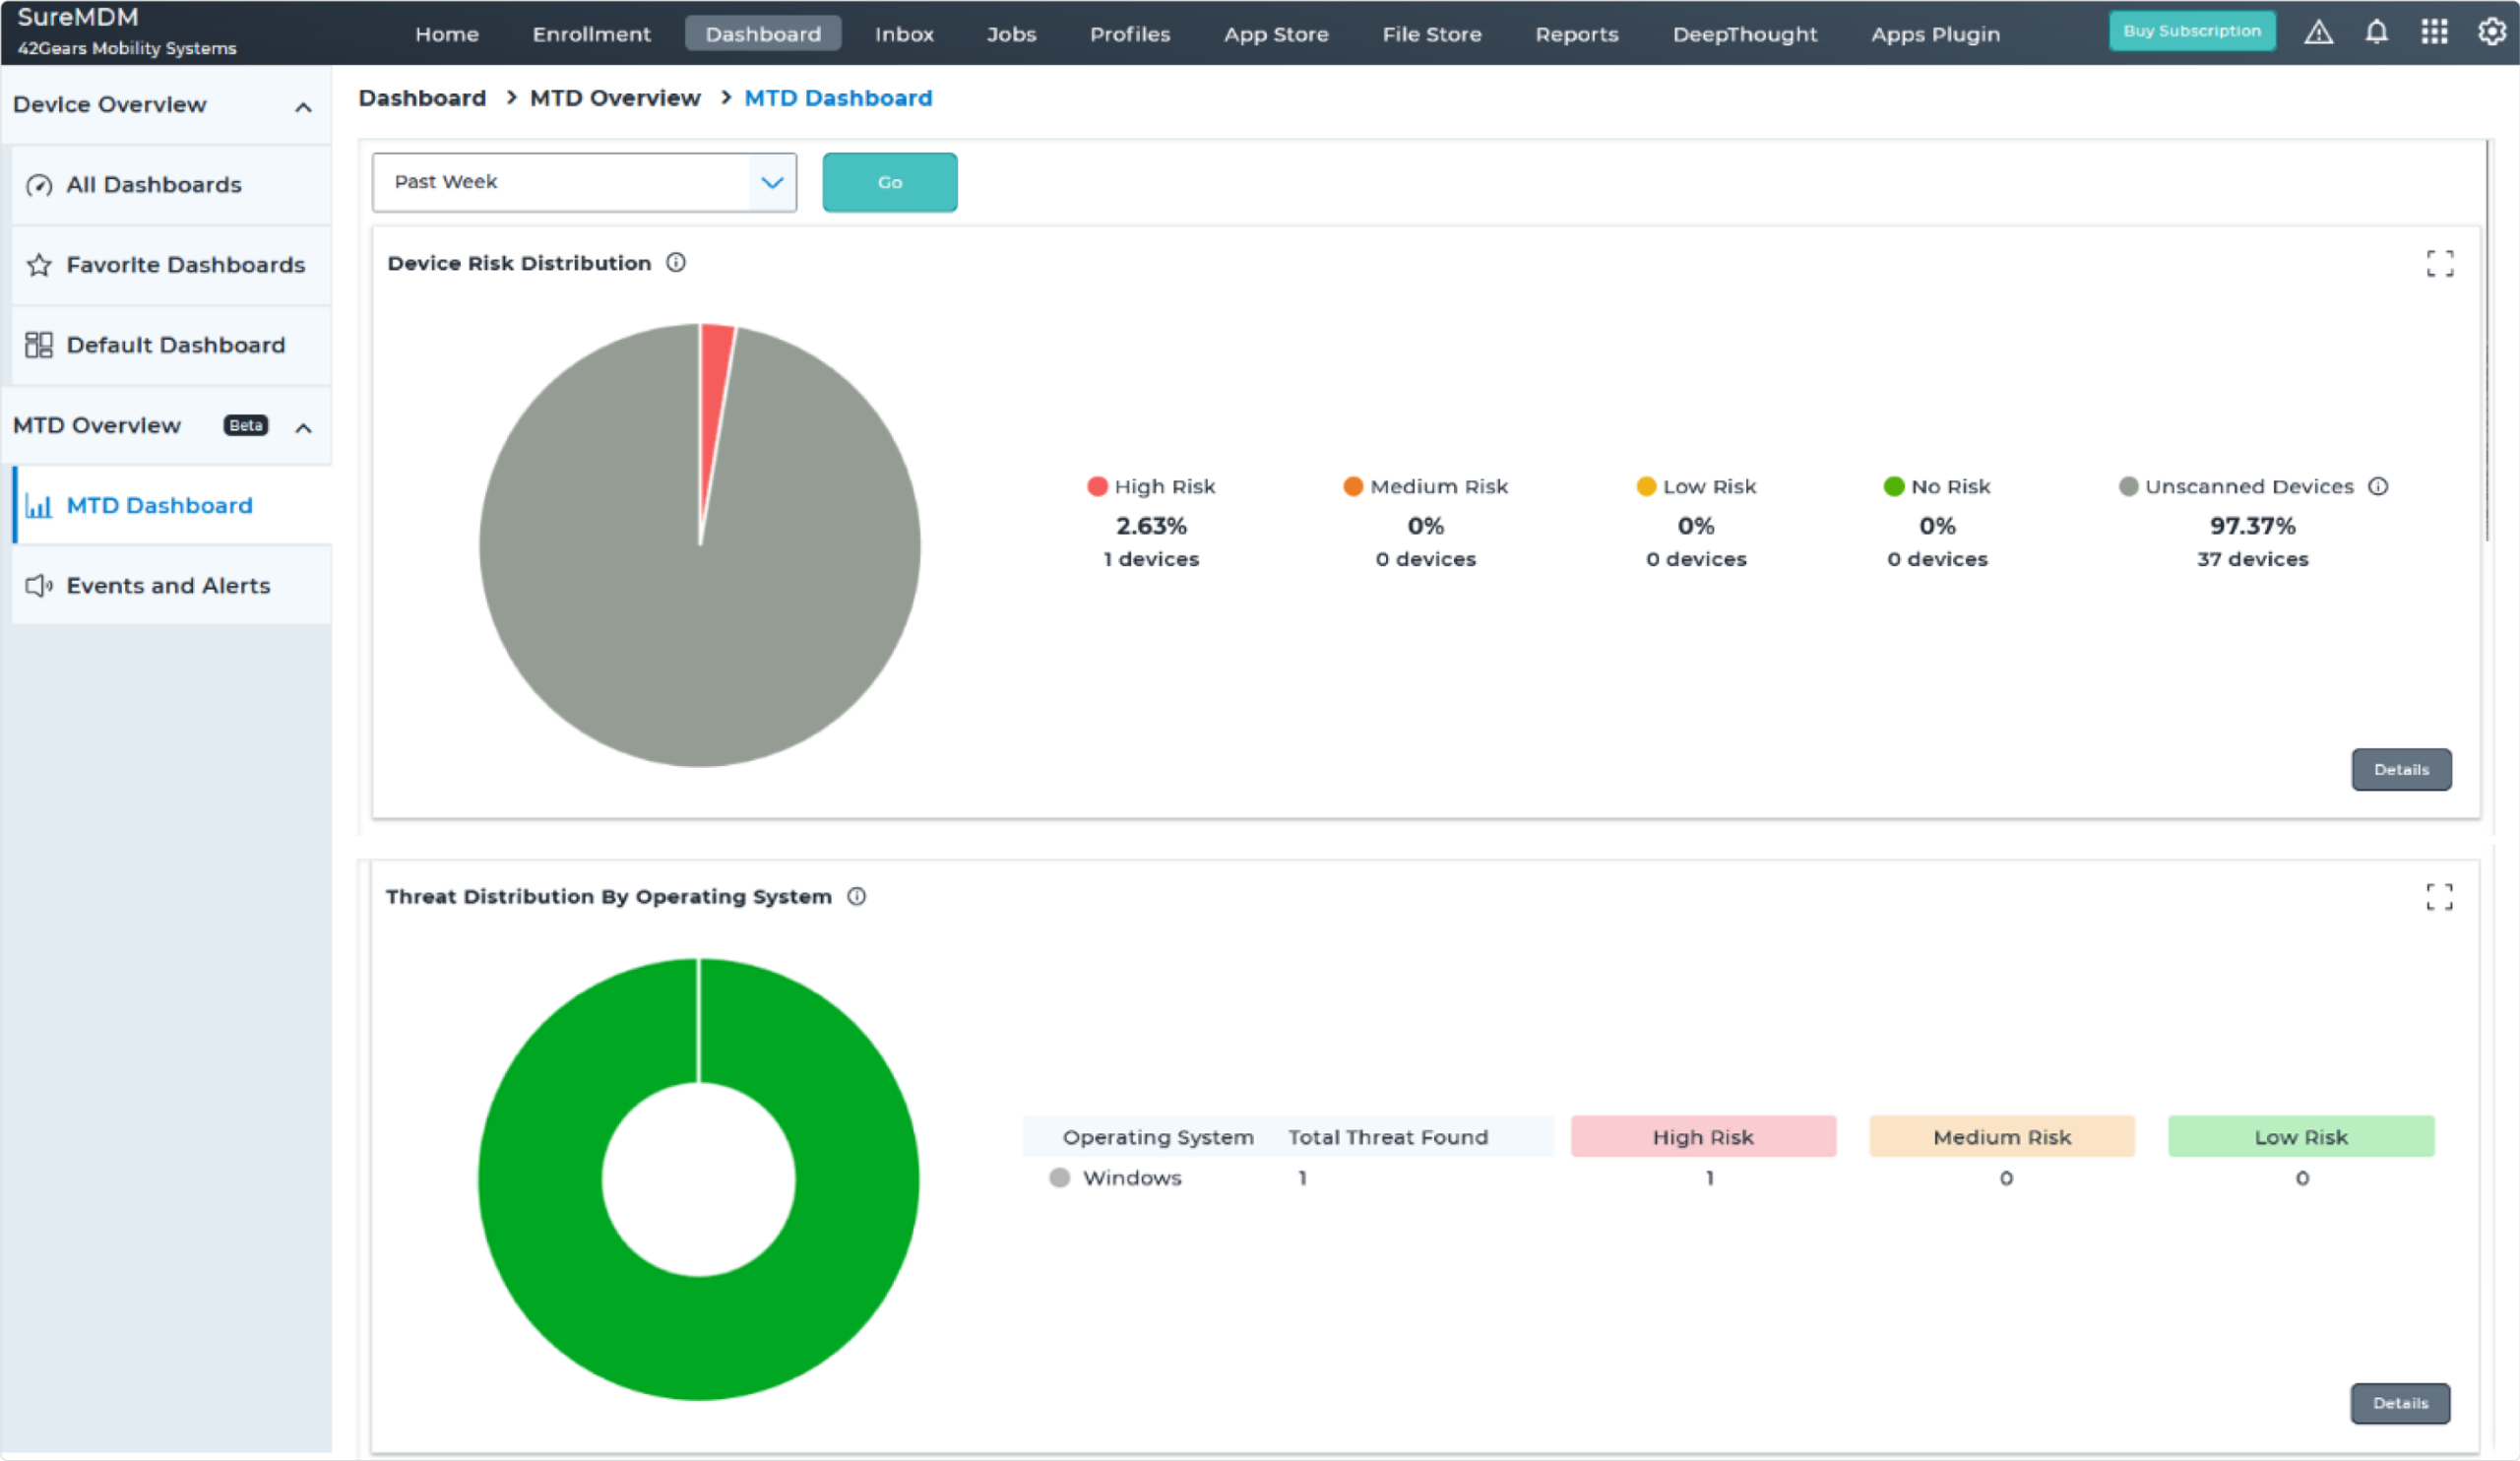Click the Favorite Dashboards star icon
The width and height of the screenshot is (2520, 1461).
[39, 265]
